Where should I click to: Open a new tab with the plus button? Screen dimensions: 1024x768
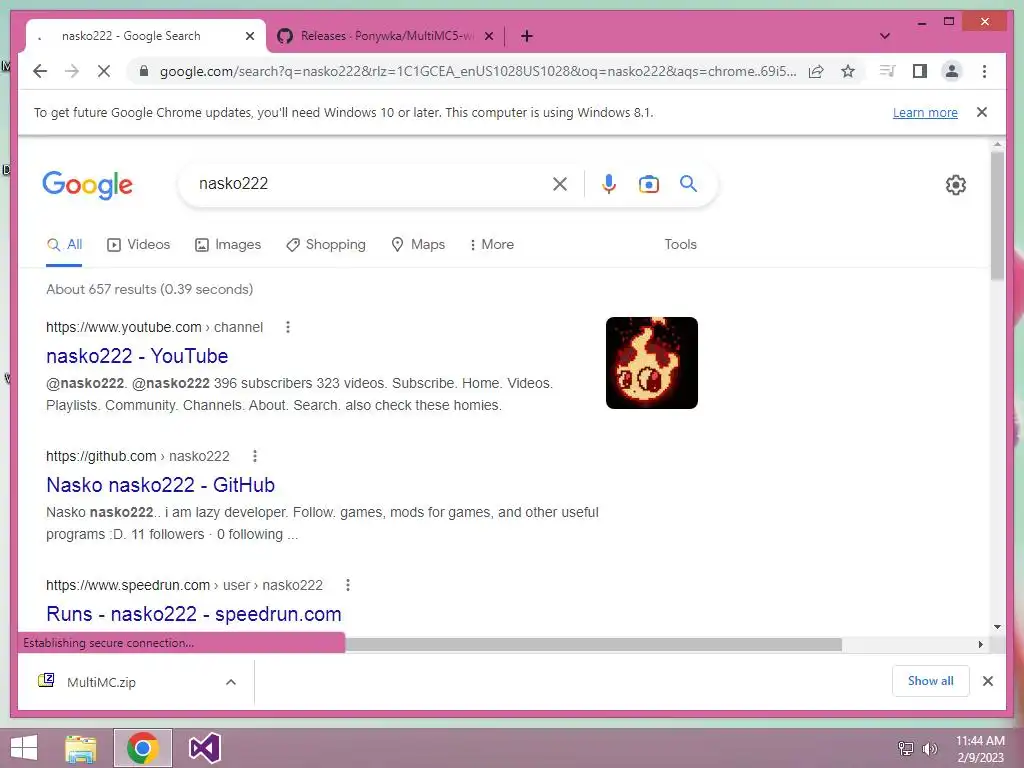click(527, 36)
